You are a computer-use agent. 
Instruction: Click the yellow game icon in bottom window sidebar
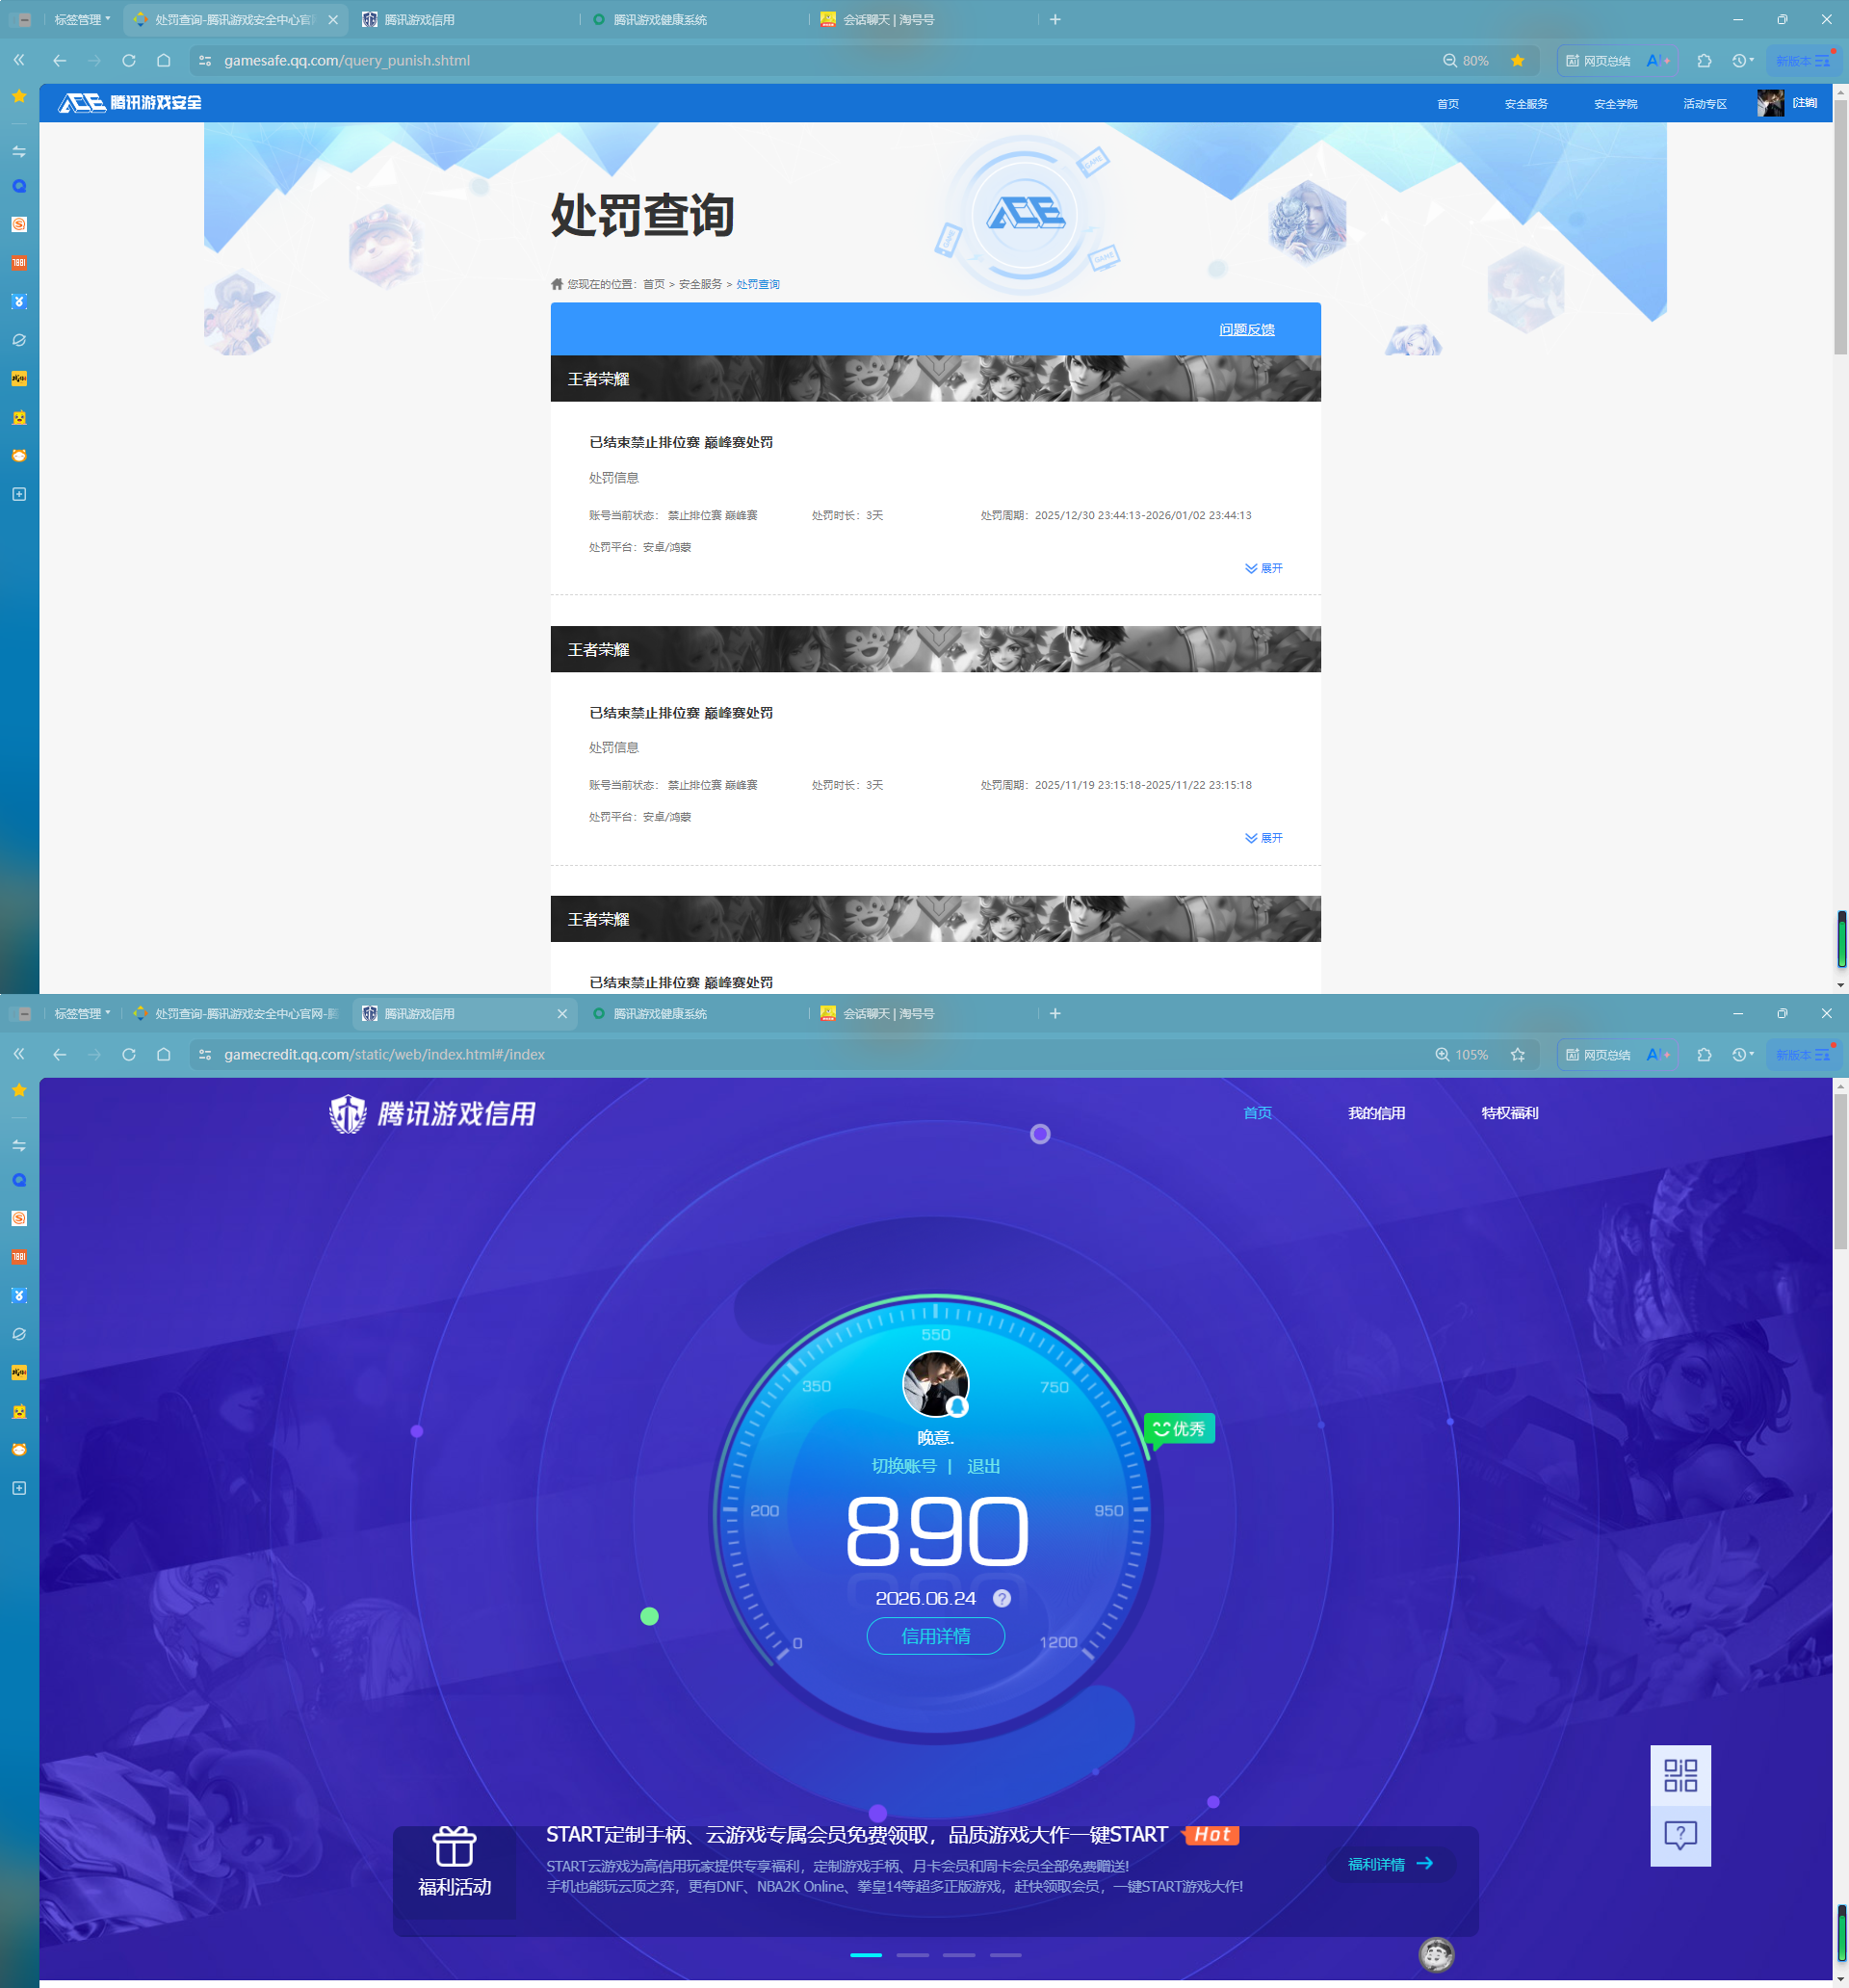click(x=19, y=1372)
